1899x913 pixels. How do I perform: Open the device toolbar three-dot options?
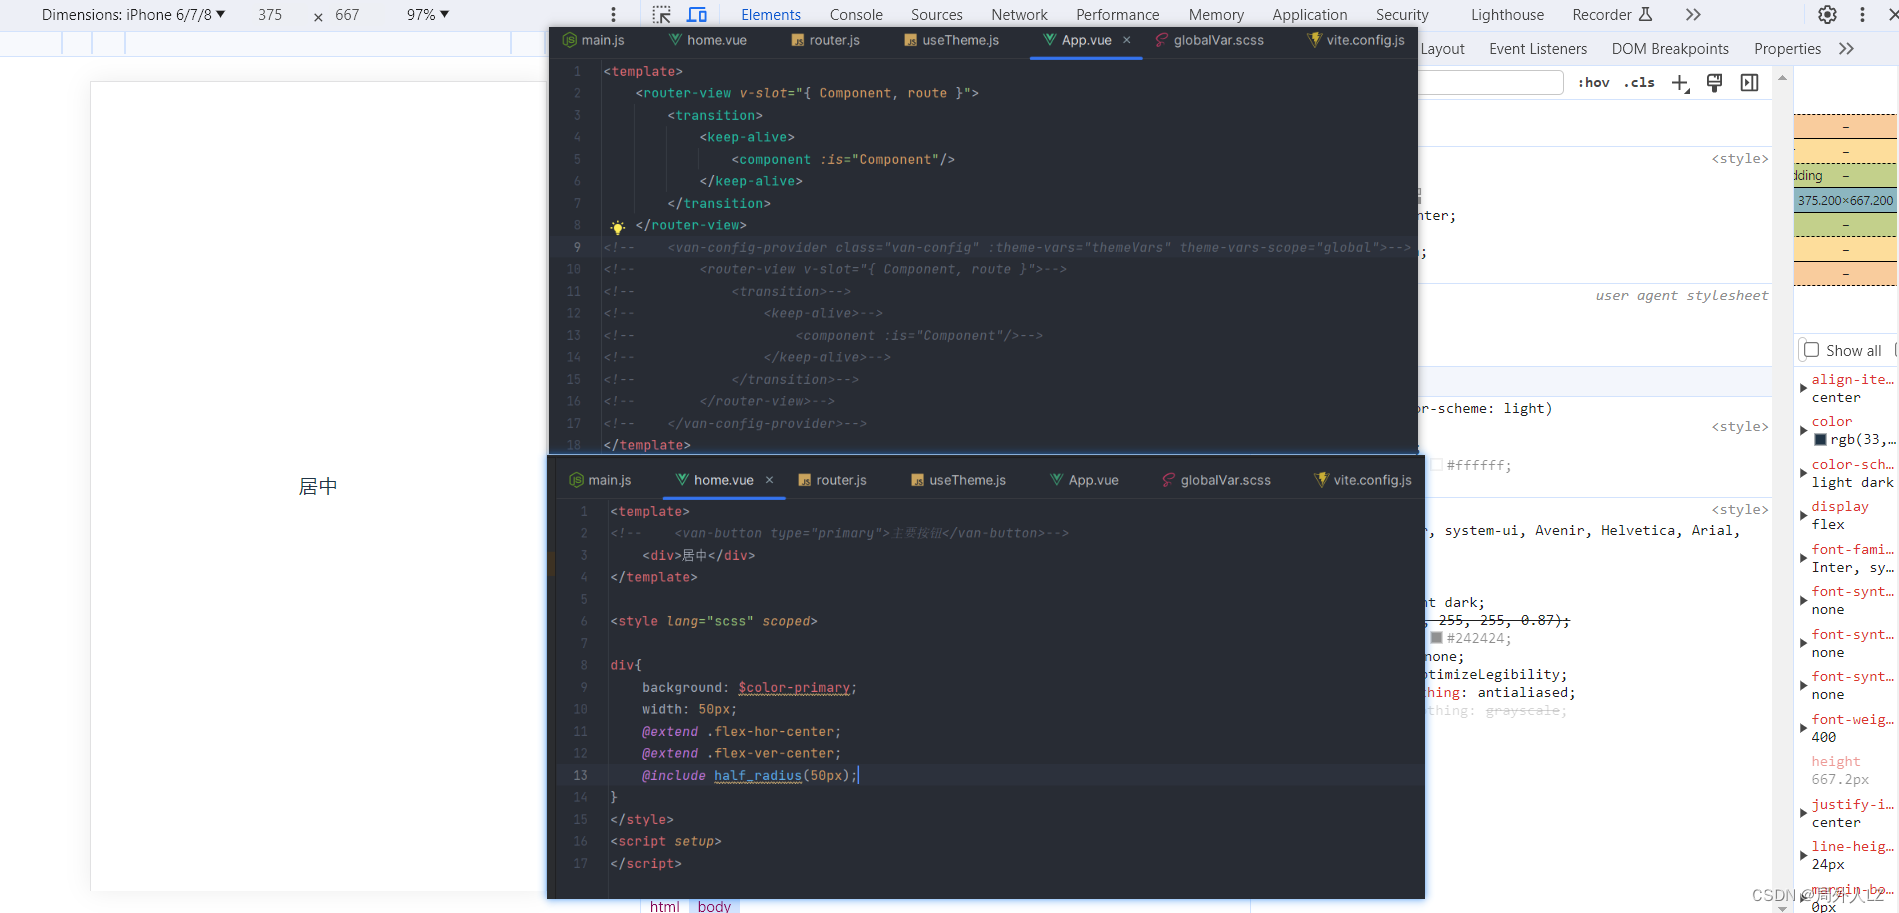click(614, 15)
